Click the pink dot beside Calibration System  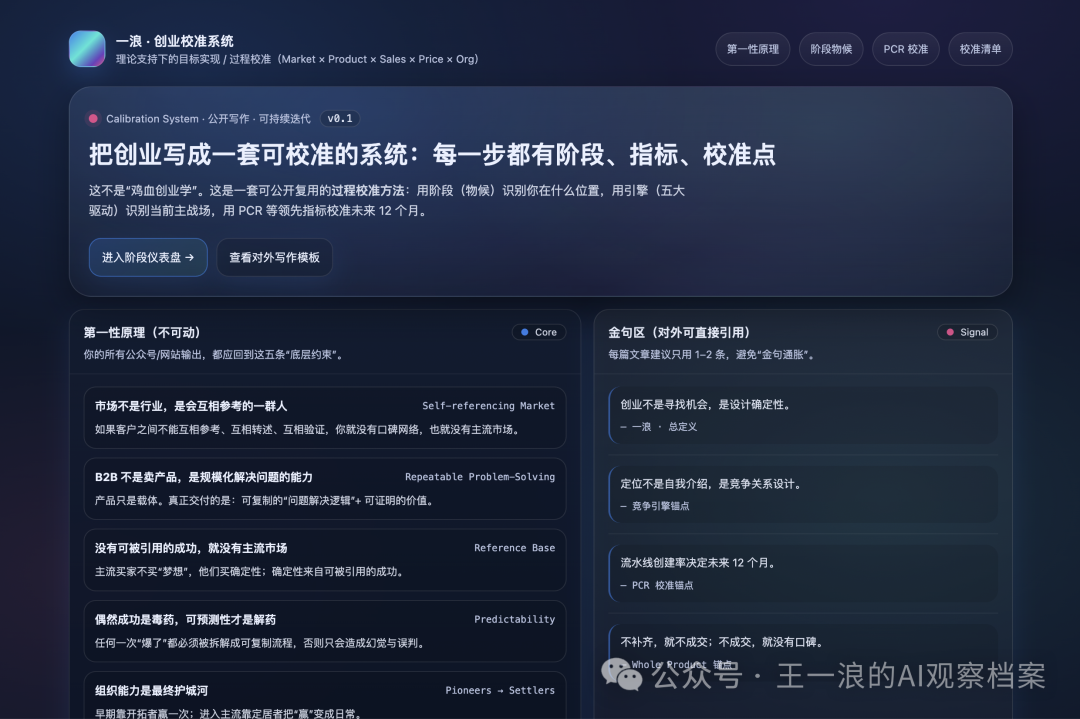[93, 118]
